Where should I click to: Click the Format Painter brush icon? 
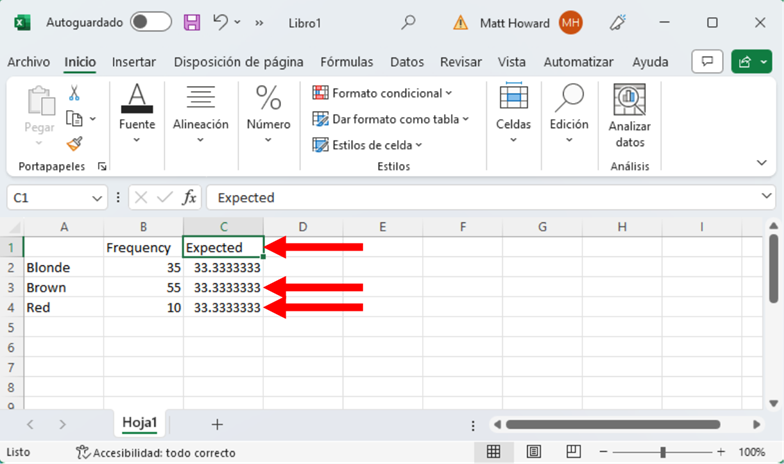pos(74,143)
